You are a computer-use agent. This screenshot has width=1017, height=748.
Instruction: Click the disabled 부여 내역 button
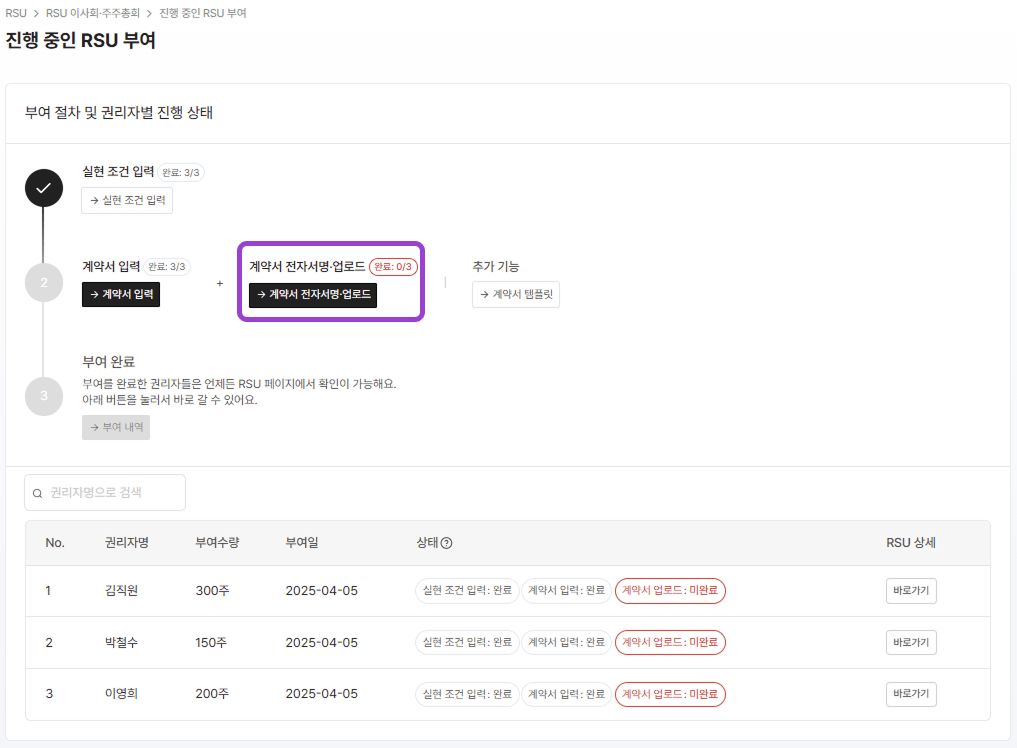point(115,428)
